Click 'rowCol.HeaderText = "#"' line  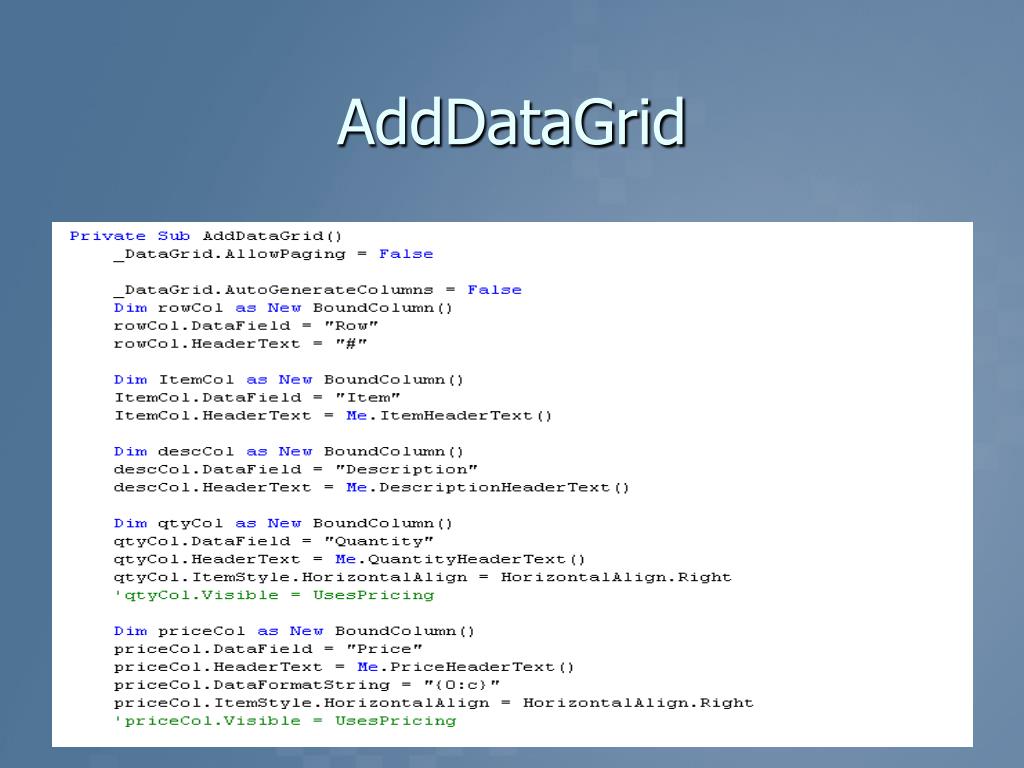240,344
